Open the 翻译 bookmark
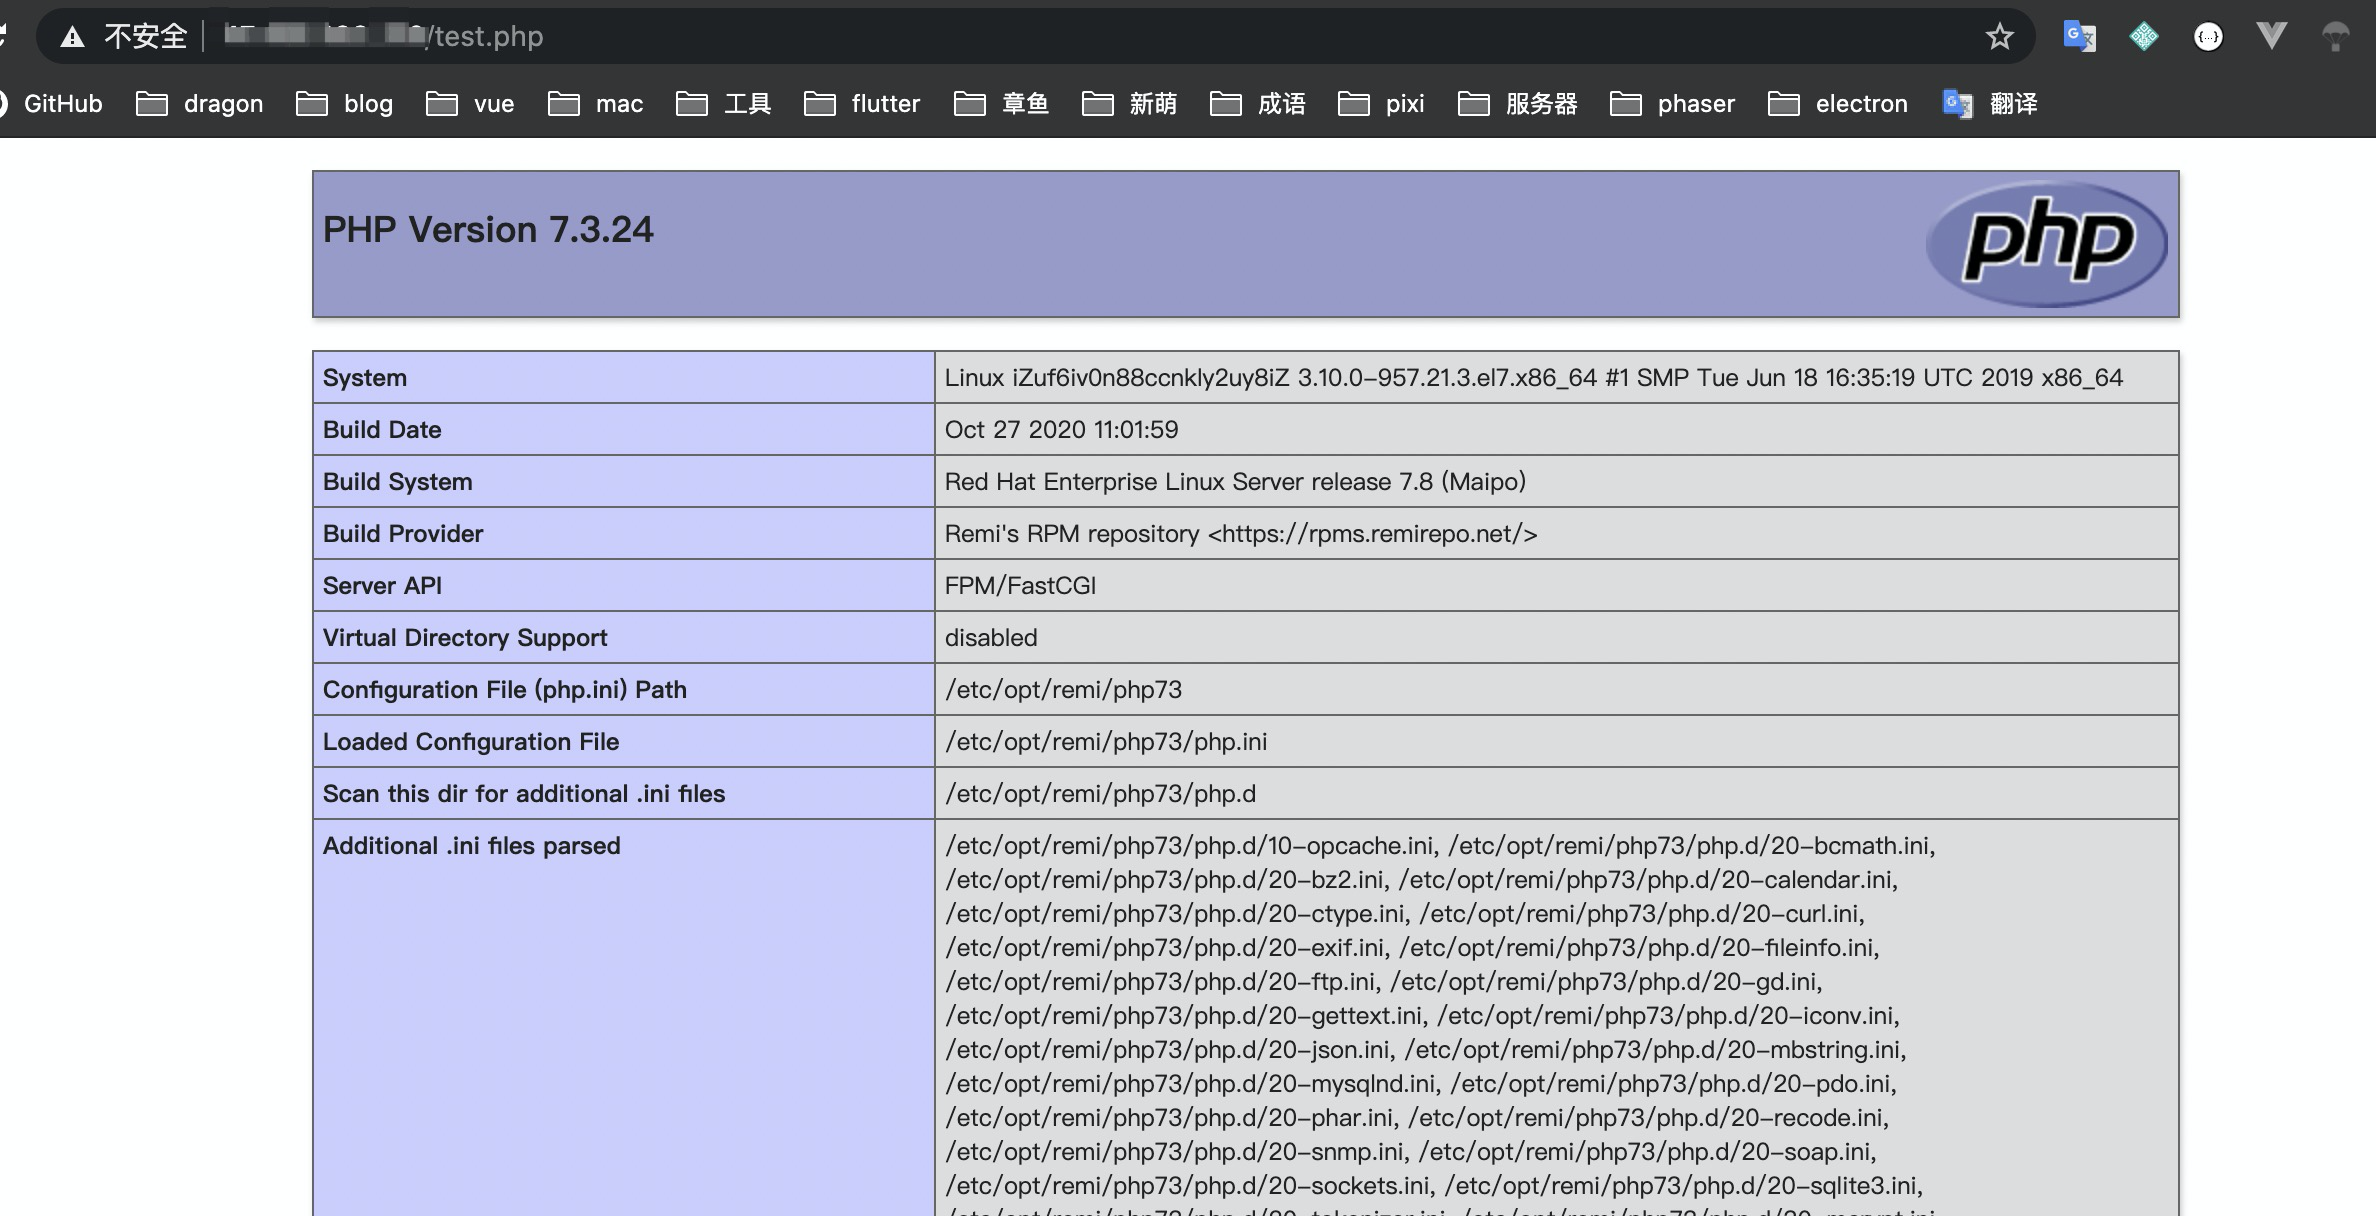Image resolution: width=2376 pixels, height=1216 pixels. click(x=1990, y=104)
